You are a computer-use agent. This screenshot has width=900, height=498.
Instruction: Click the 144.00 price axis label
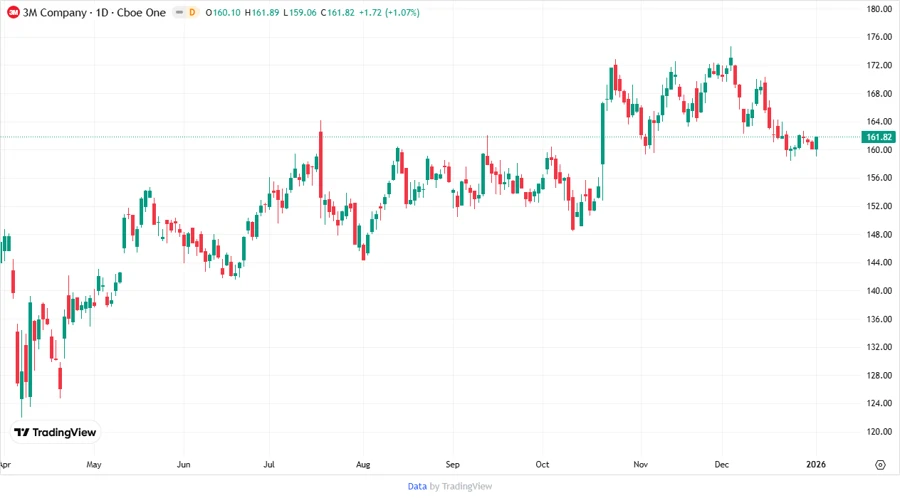(879, 262)
